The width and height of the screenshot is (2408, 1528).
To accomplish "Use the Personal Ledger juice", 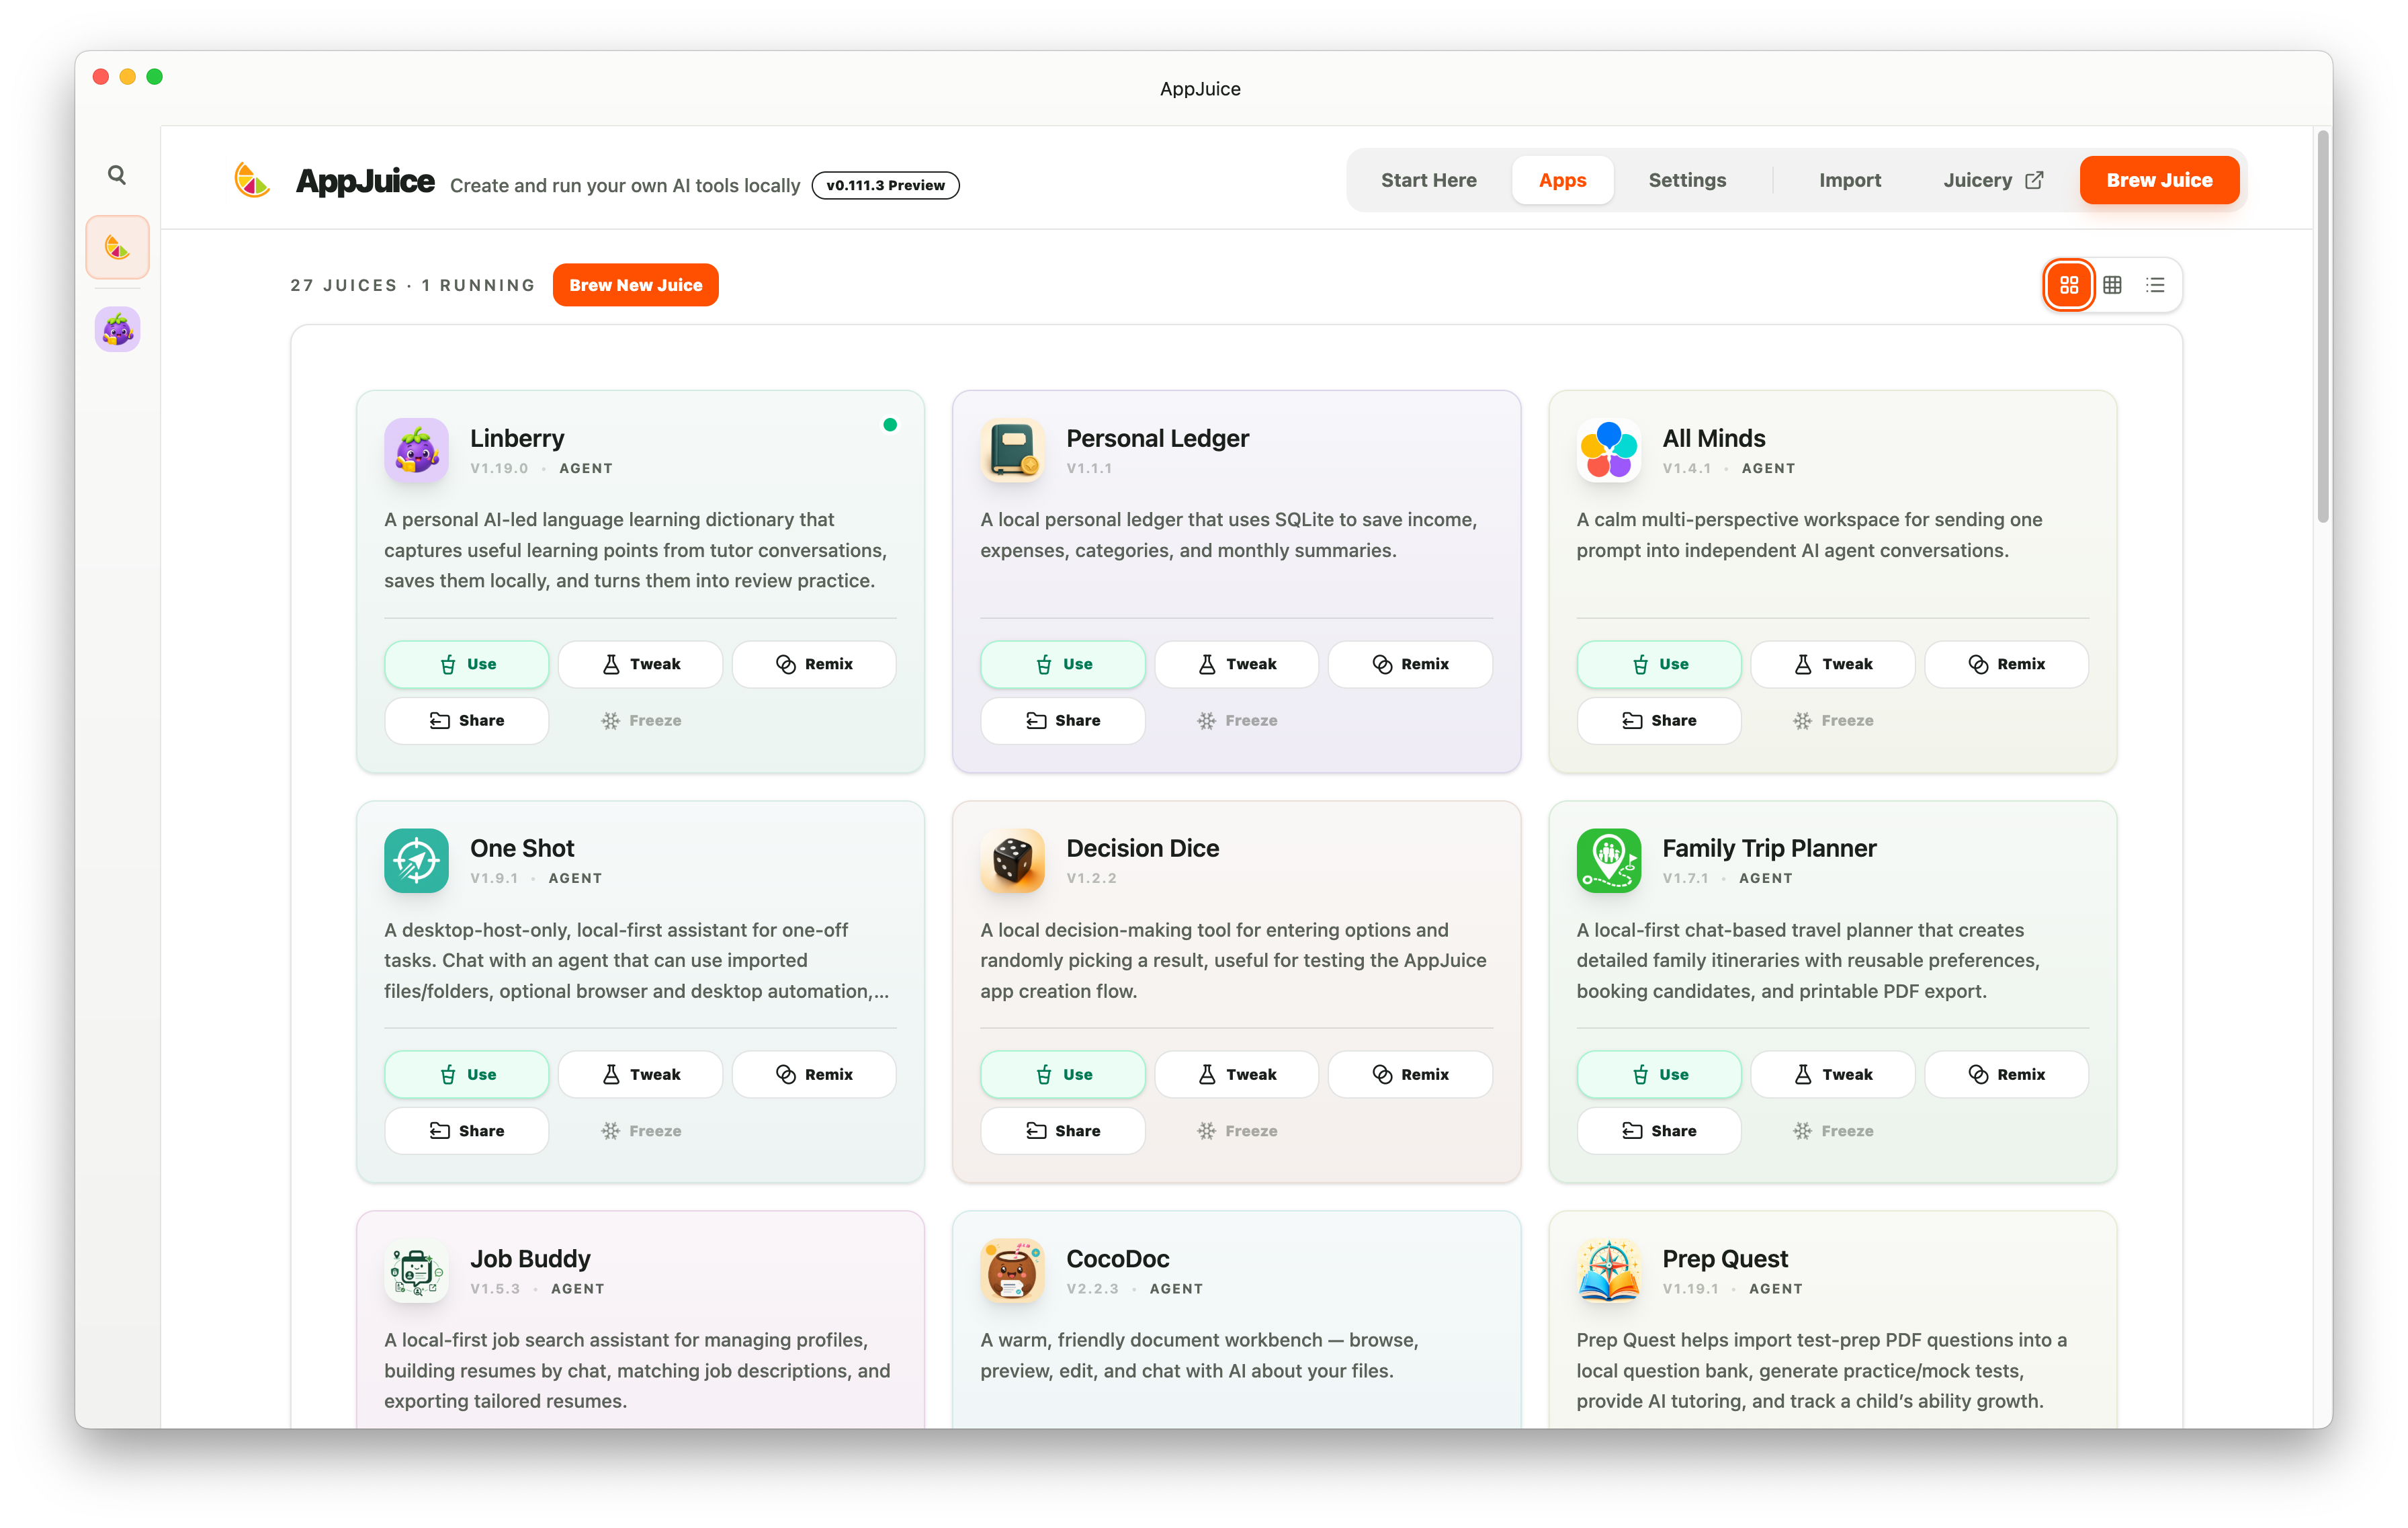I will coord(1062,664).
